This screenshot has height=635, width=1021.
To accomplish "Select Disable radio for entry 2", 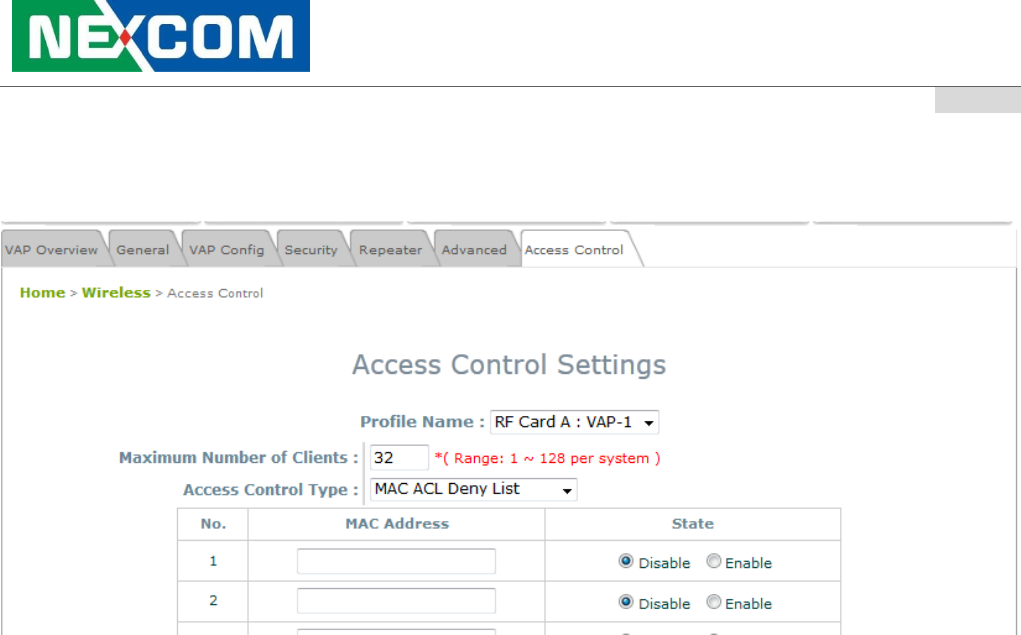I will point(626,603).
